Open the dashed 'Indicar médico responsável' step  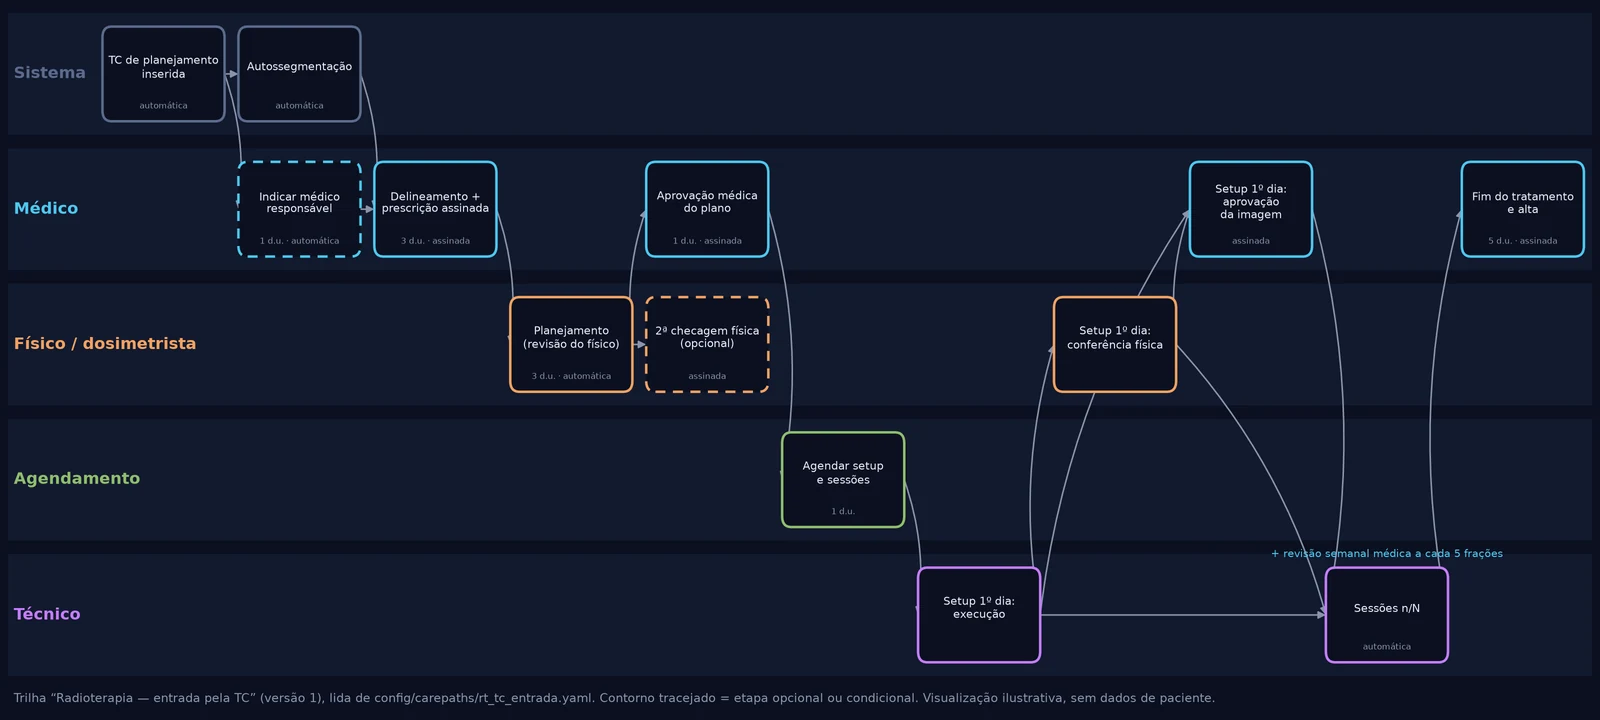coord(299,209)
